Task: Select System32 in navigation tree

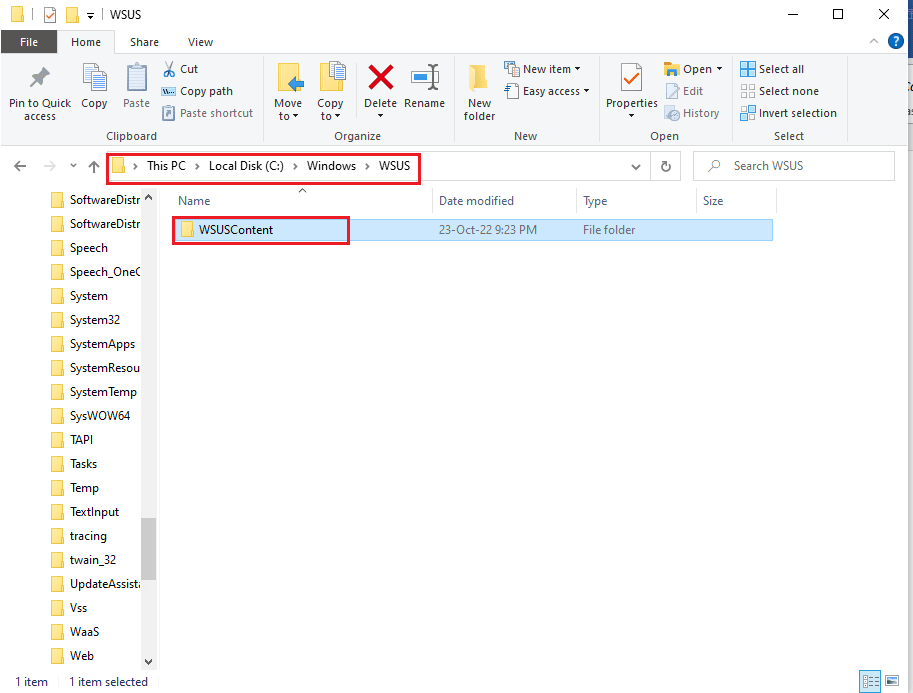Action: (94, 320)
